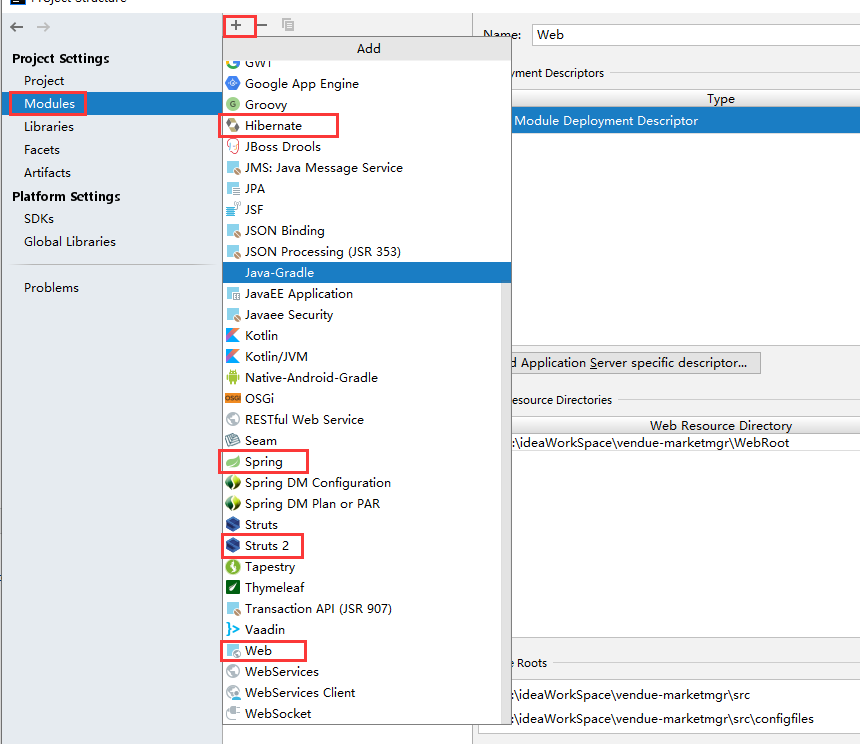The width and height of the screenshot is (860, 744).
Task: Click Application Server specific descriptor button
Action: click(636, 363)
